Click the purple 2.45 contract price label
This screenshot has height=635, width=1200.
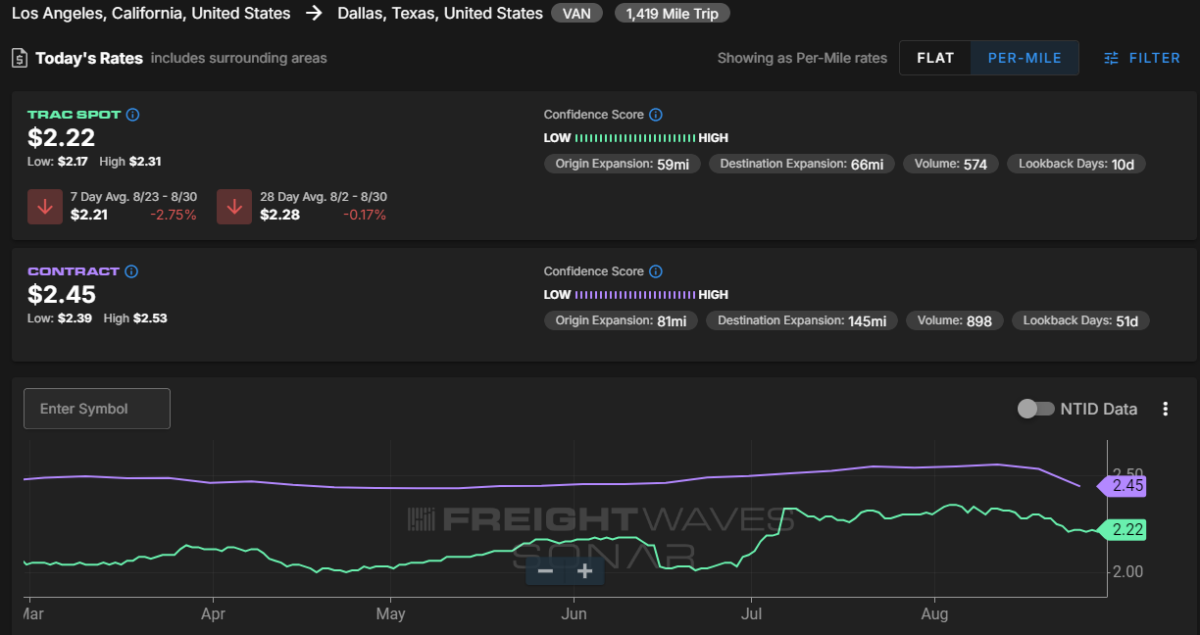pos(1121,487)
